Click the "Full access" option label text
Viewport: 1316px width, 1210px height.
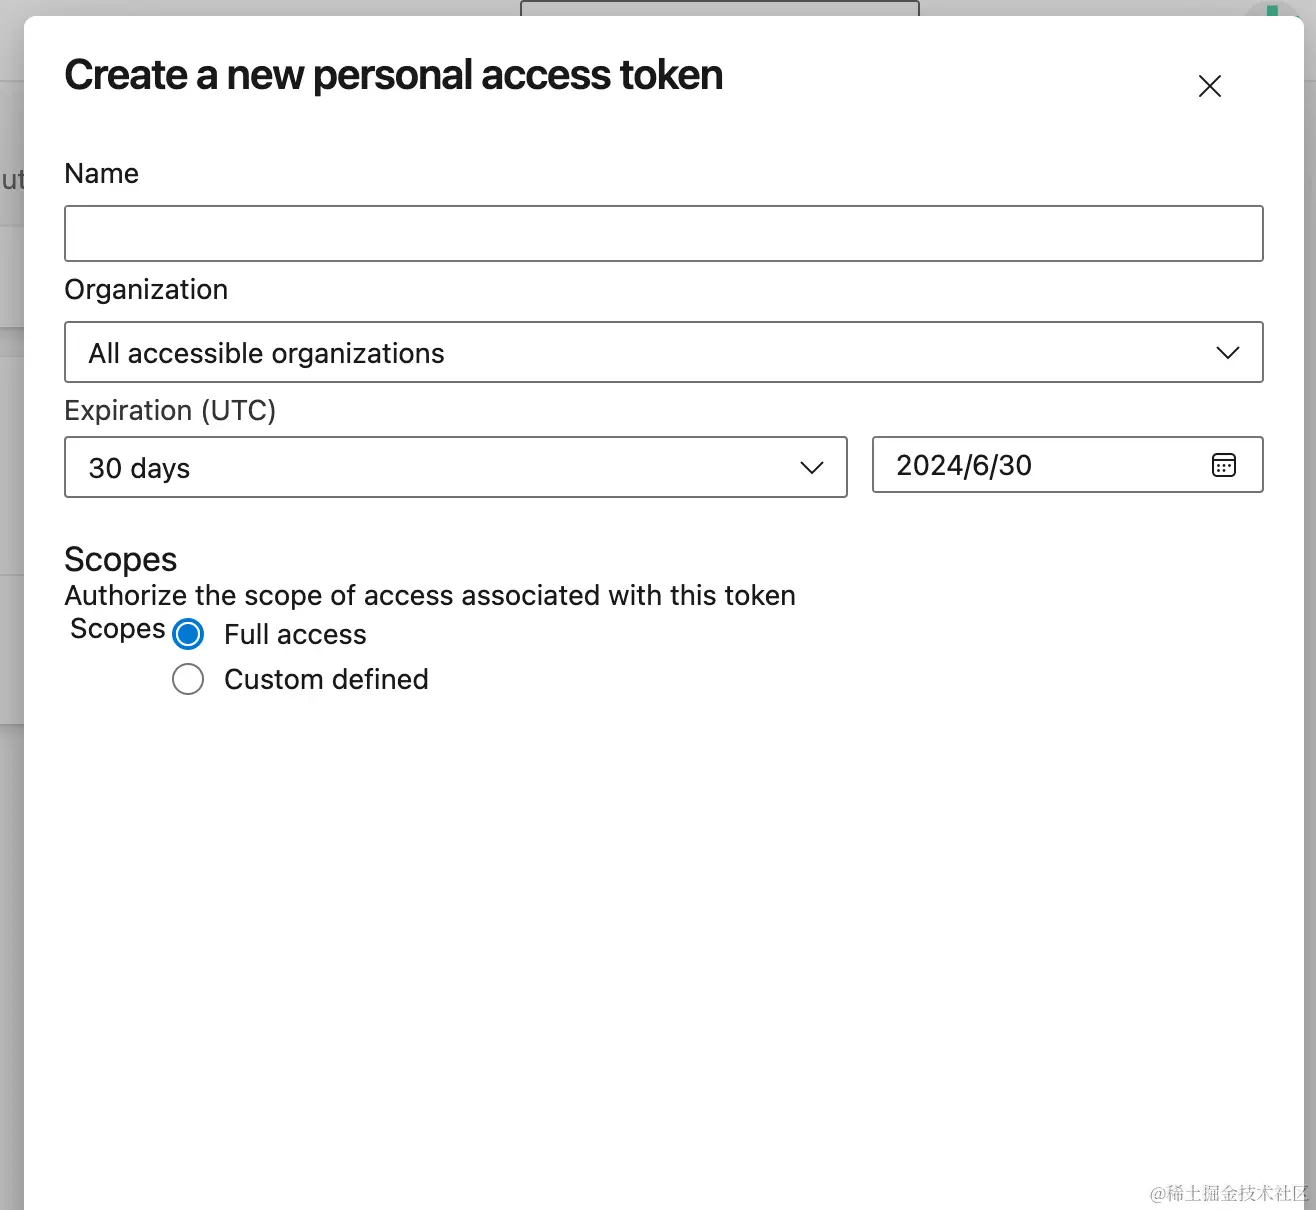295,635
